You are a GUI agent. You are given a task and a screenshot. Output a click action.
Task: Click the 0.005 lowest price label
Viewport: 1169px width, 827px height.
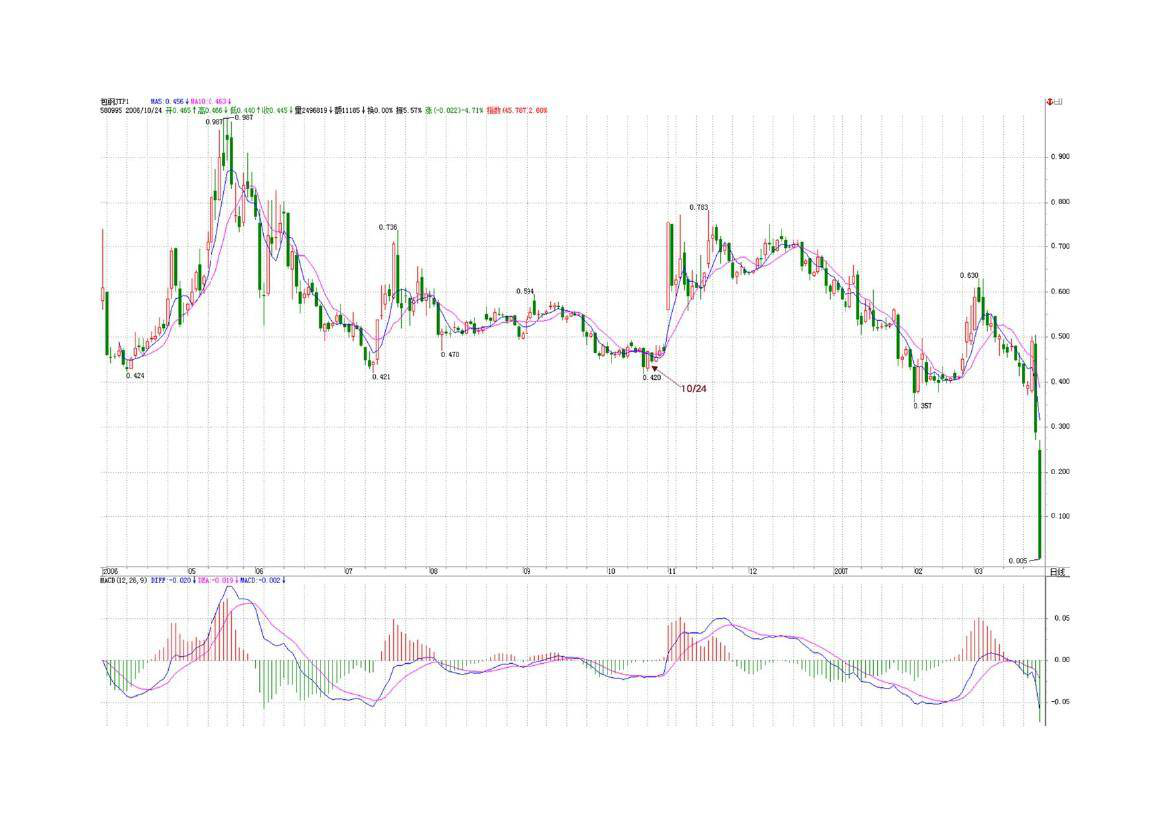(x=1017, y=561)
